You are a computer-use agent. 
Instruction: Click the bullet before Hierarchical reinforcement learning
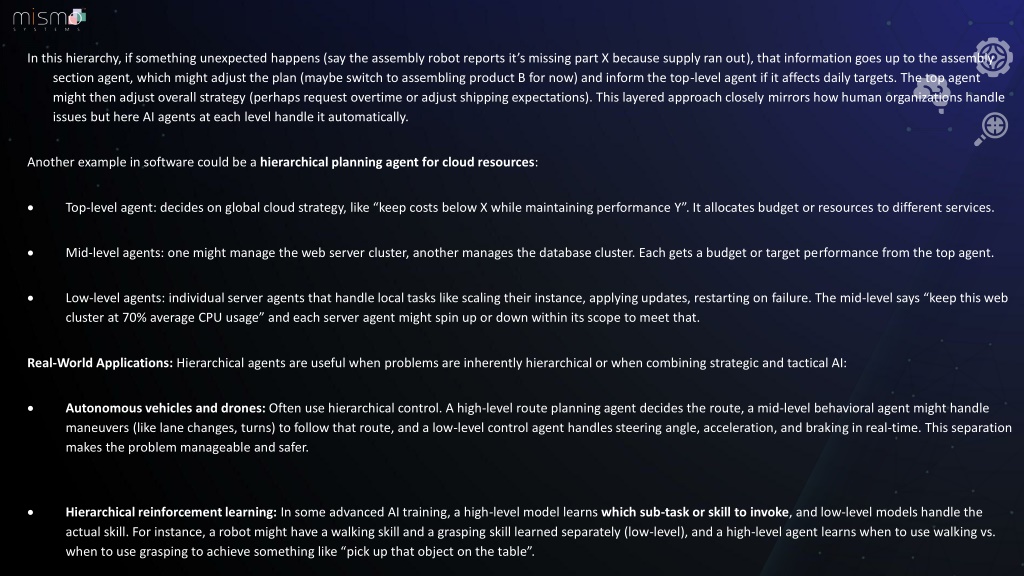(x=31, y=513)
